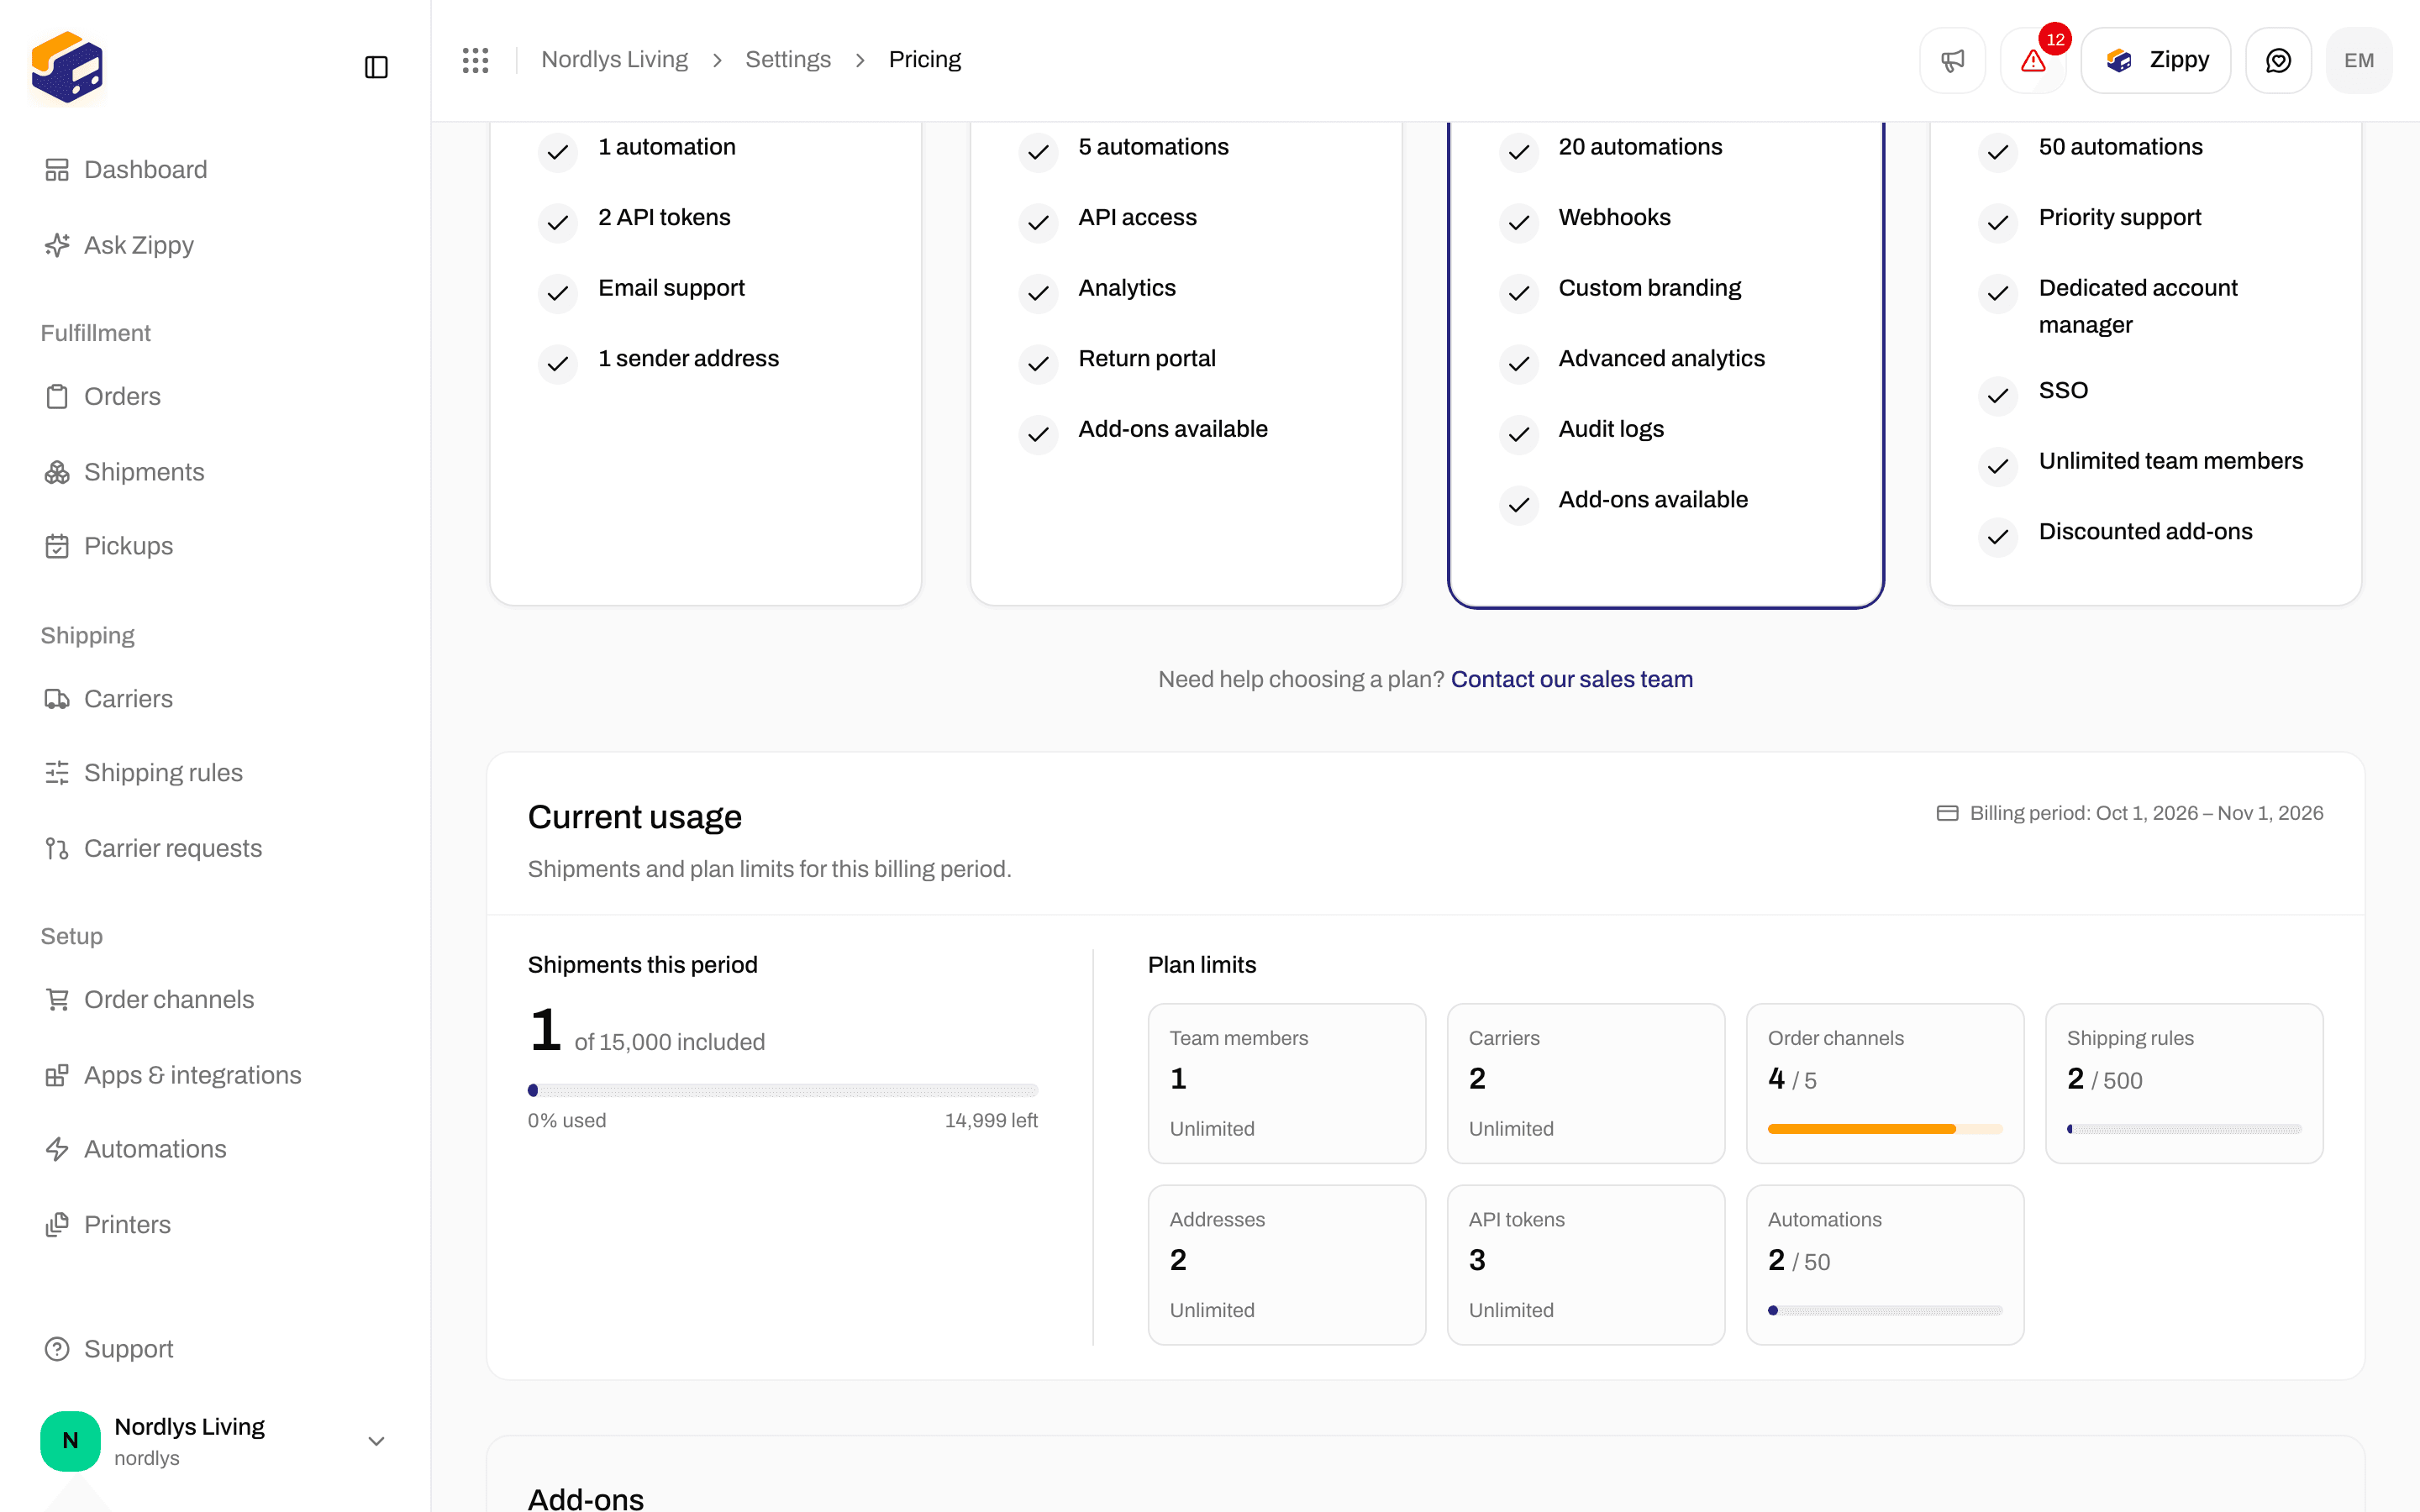Image resolution: width=2420 pixels, height=1512 pixels.
Task: Click the Carriers limit card
Action: tap(1585, 1083)
